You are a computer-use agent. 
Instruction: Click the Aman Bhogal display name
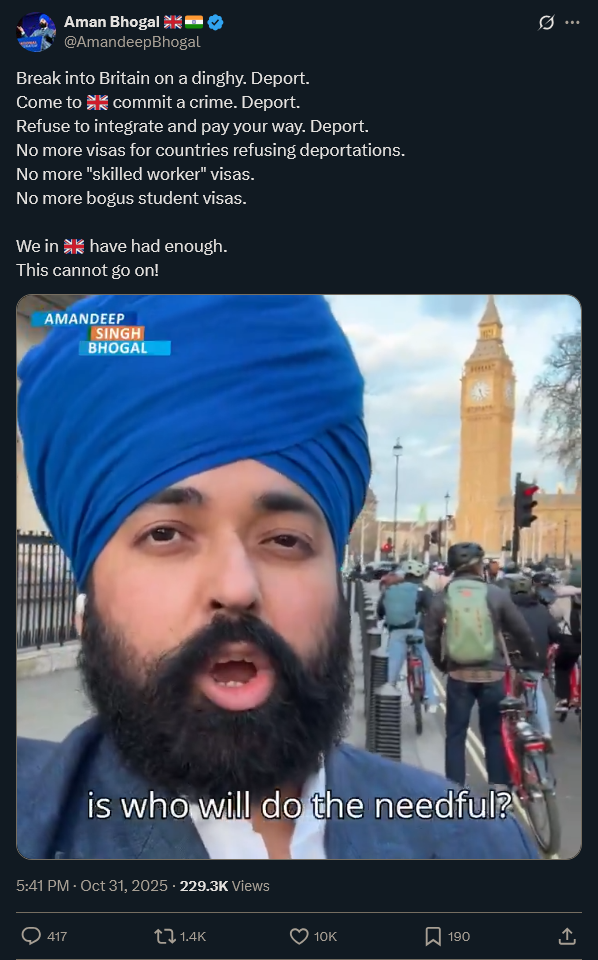pos(111,22)
